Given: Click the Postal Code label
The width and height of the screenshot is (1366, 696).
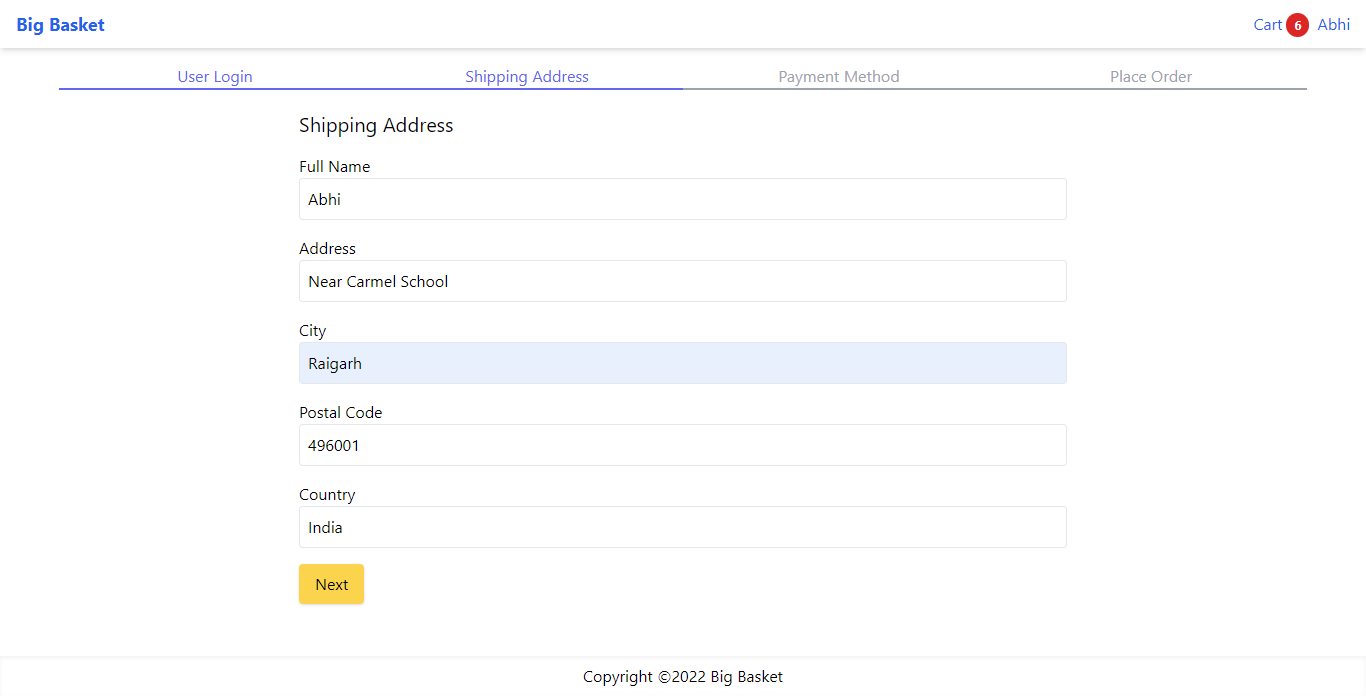Looking at the screenshot, I should [340, 413].
